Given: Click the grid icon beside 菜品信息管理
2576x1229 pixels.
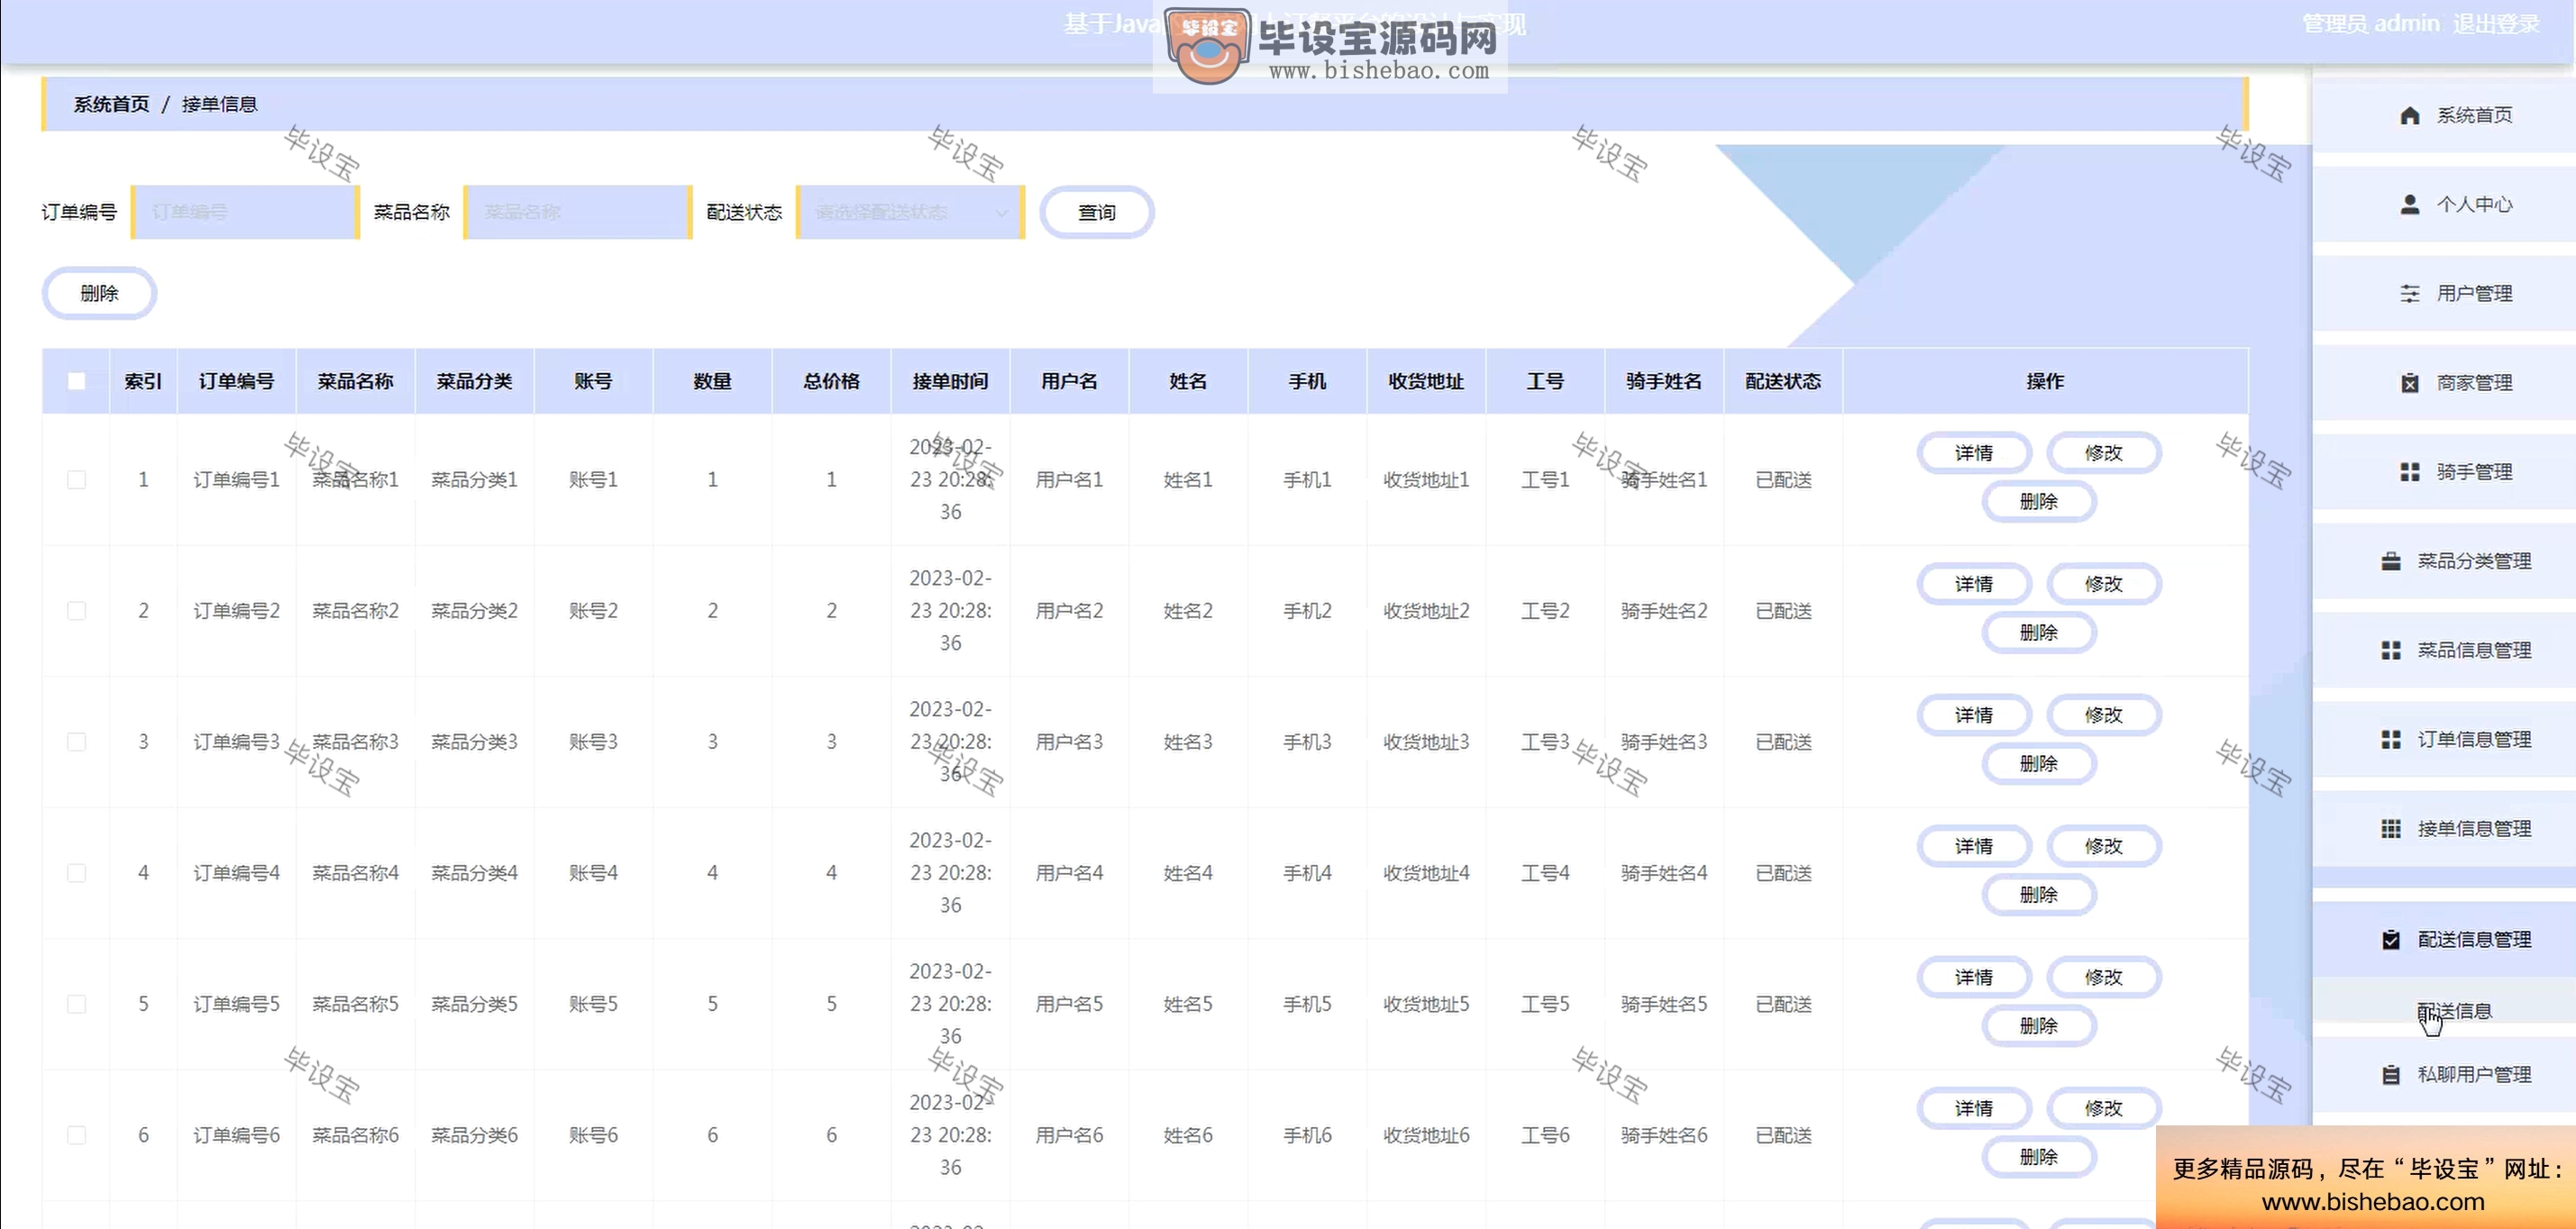Looking at the screenshot, I should [2391, 650].
